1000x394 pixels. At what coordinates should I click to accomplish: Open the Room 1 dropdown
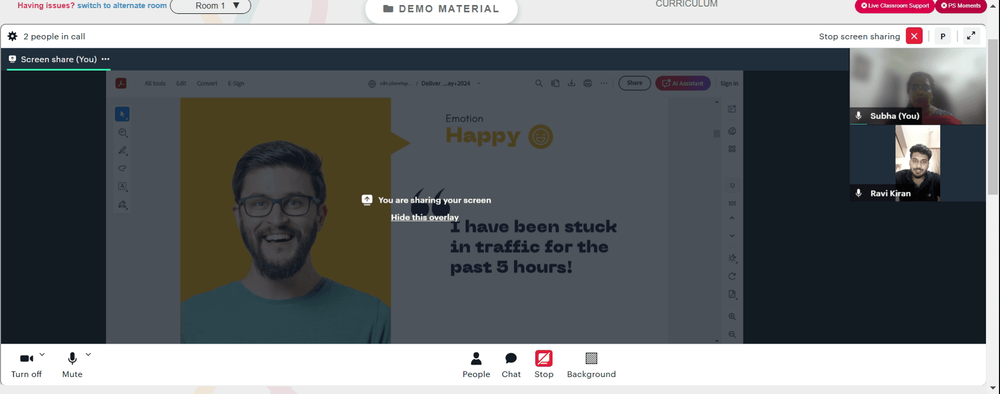click(x=210, y=6)
